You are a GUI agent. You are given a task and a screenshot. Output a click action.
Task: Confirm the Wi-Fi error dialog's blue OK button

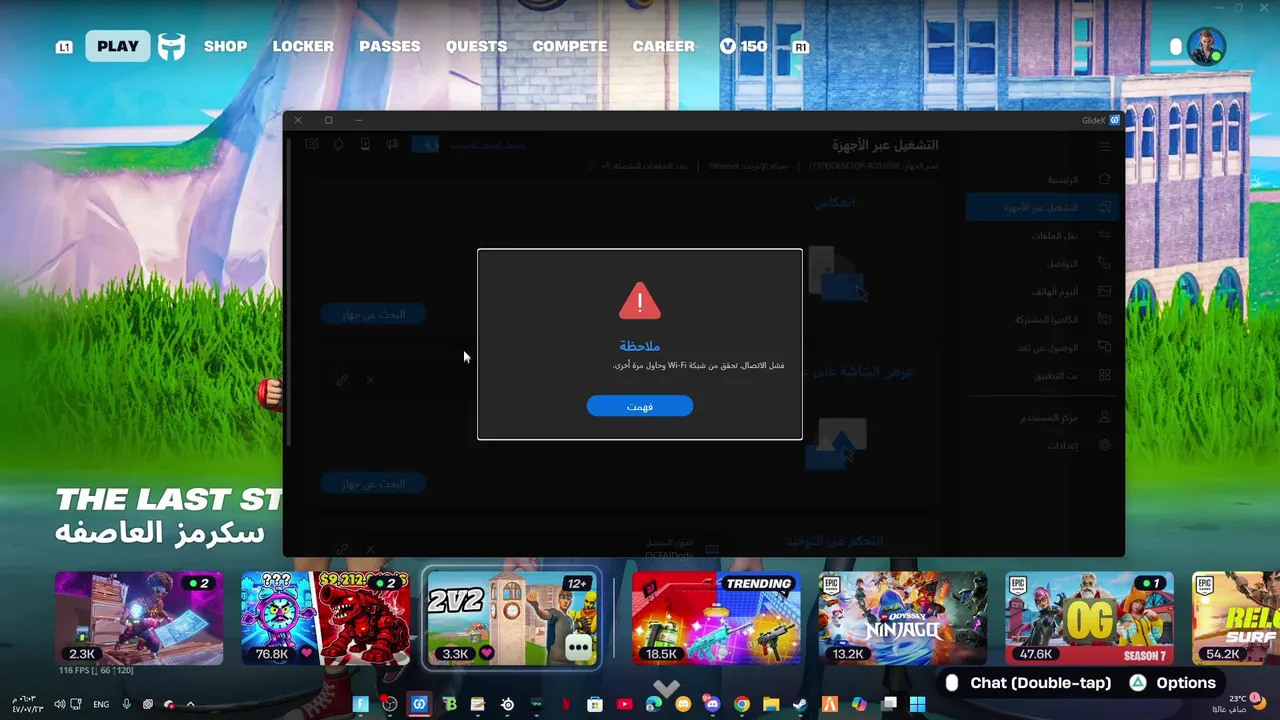pyautogui.click(x=640, y=406)
